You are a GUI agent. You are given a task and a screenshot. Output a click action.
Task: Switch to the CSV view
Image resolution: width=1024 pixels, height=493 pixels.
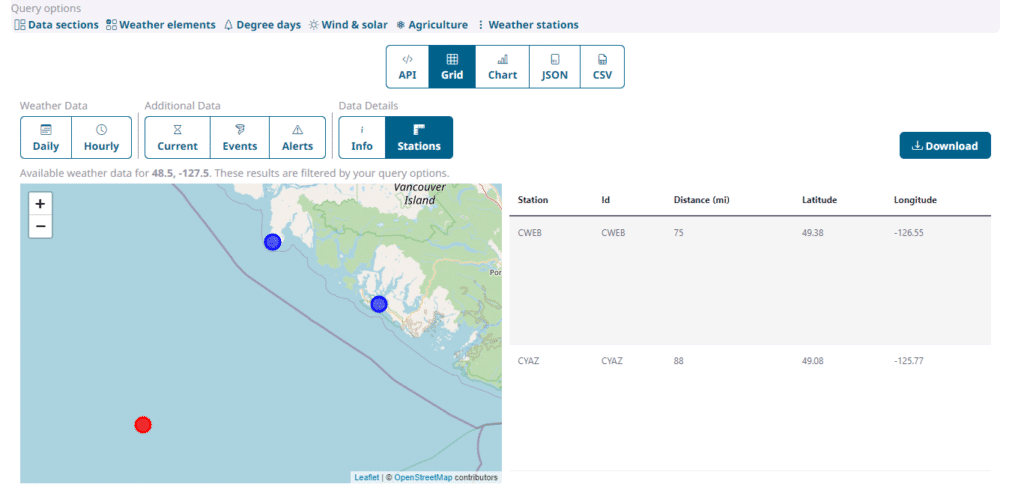602,67
